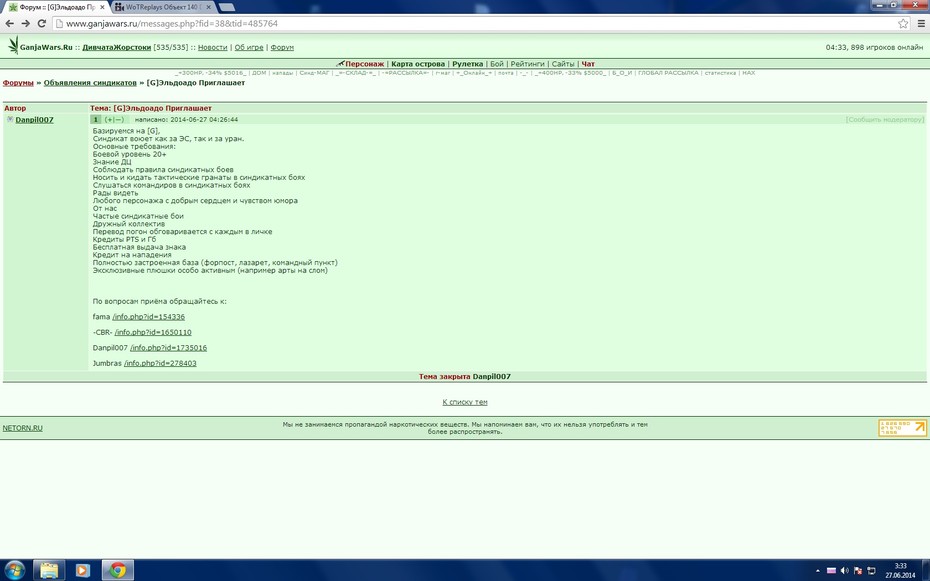930x581 pixels.
Task: Click the language flag icon in tray
Action: (831, 571)
